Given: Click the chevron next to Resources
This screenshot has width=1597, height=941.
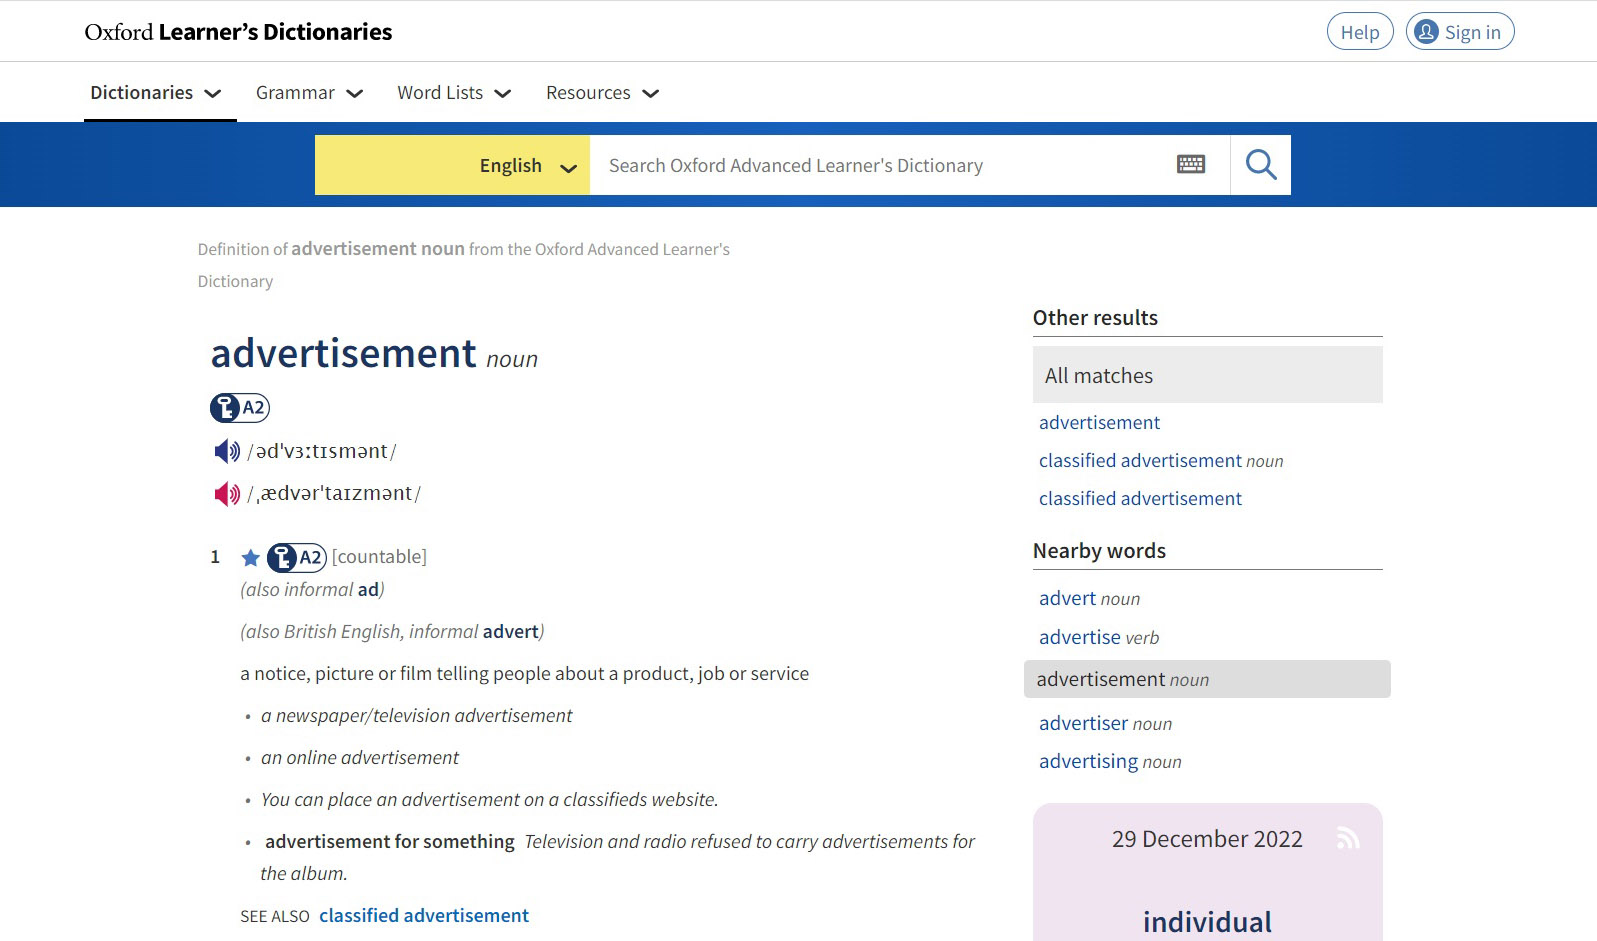Looking at the screenshot, I should point(651,94).
